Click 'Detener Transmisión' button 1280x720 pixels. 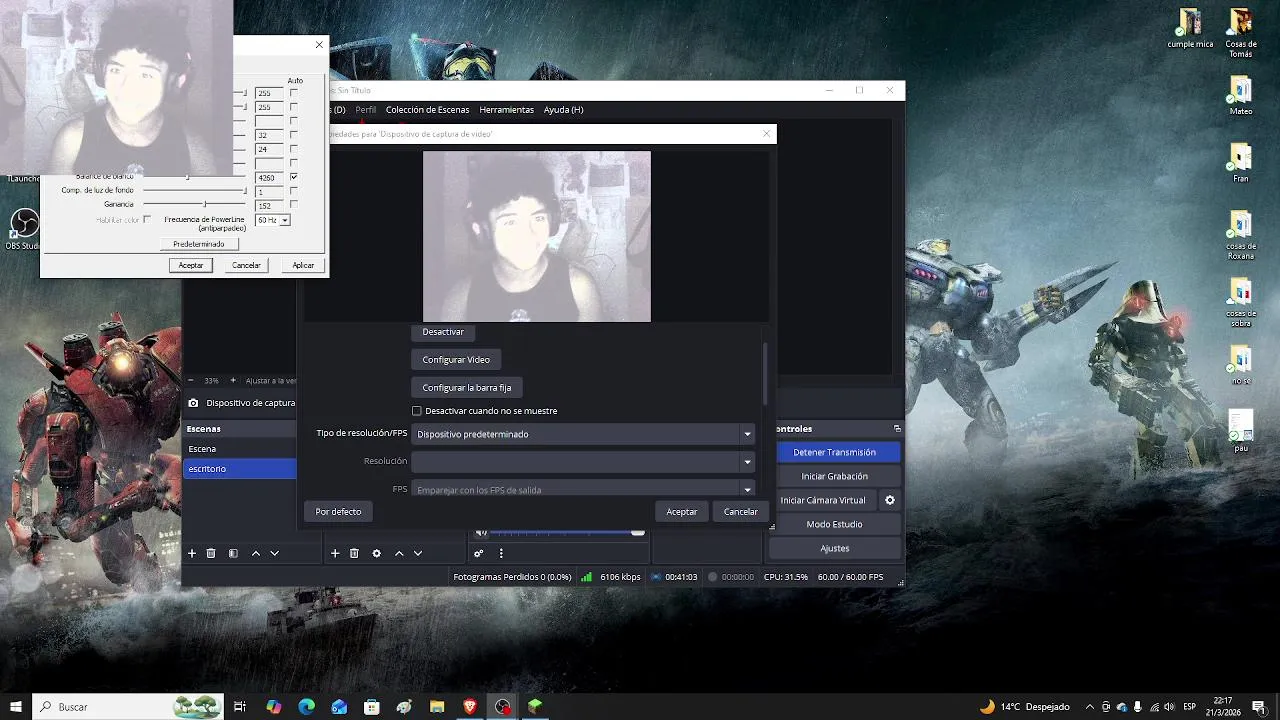pos(835,452)
